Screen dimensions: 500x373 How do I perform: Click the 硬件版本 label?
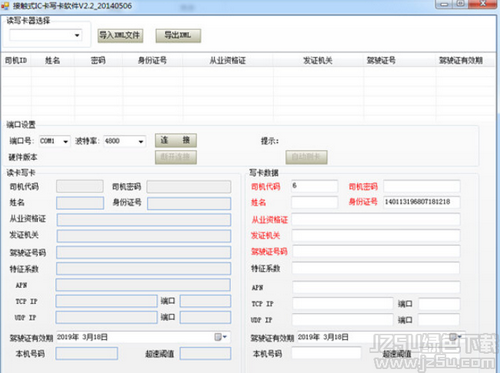(23, 157)
